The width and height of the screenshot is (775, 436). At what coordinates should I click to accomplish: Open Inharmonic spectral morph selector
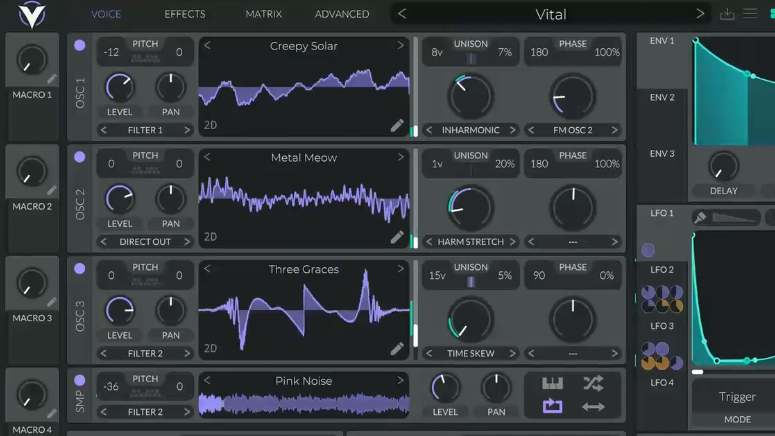[471, 130]
